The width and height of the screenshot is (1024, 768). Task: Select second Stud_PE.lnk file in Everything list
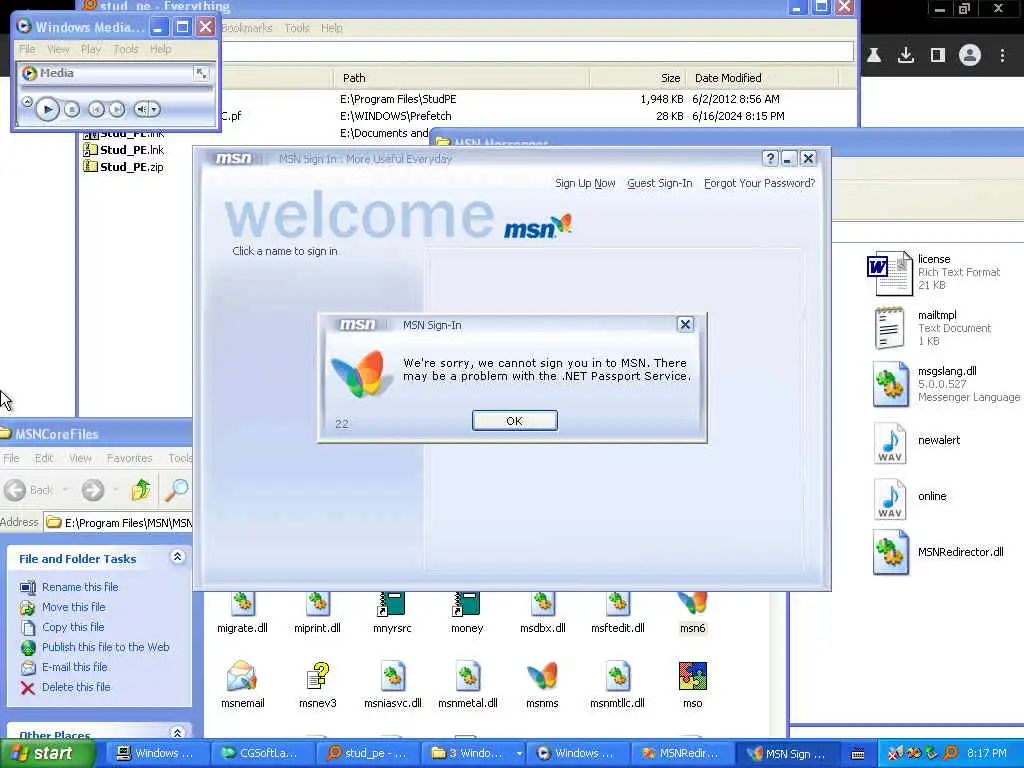tap(124, 150)
